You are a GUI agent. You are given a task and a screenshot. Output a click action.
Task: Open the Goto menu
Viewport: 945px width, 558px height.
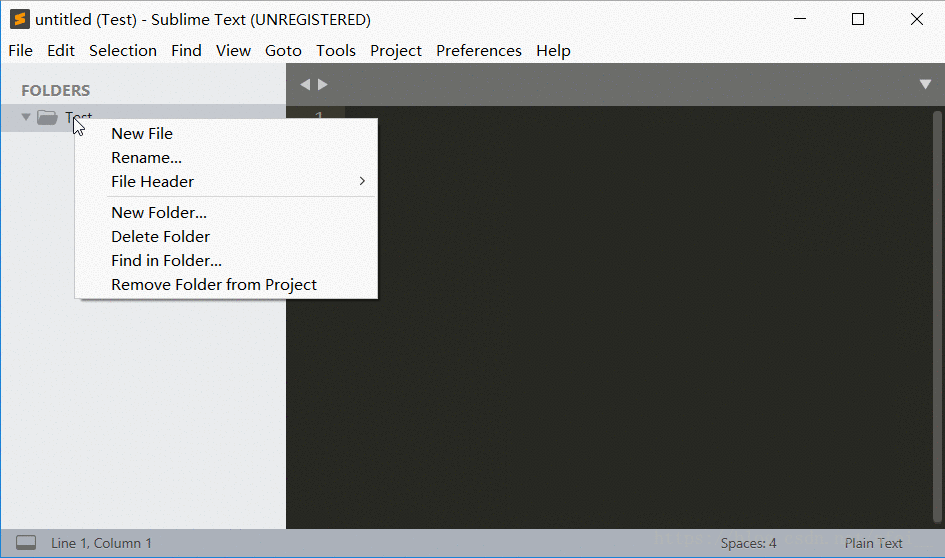283,51
